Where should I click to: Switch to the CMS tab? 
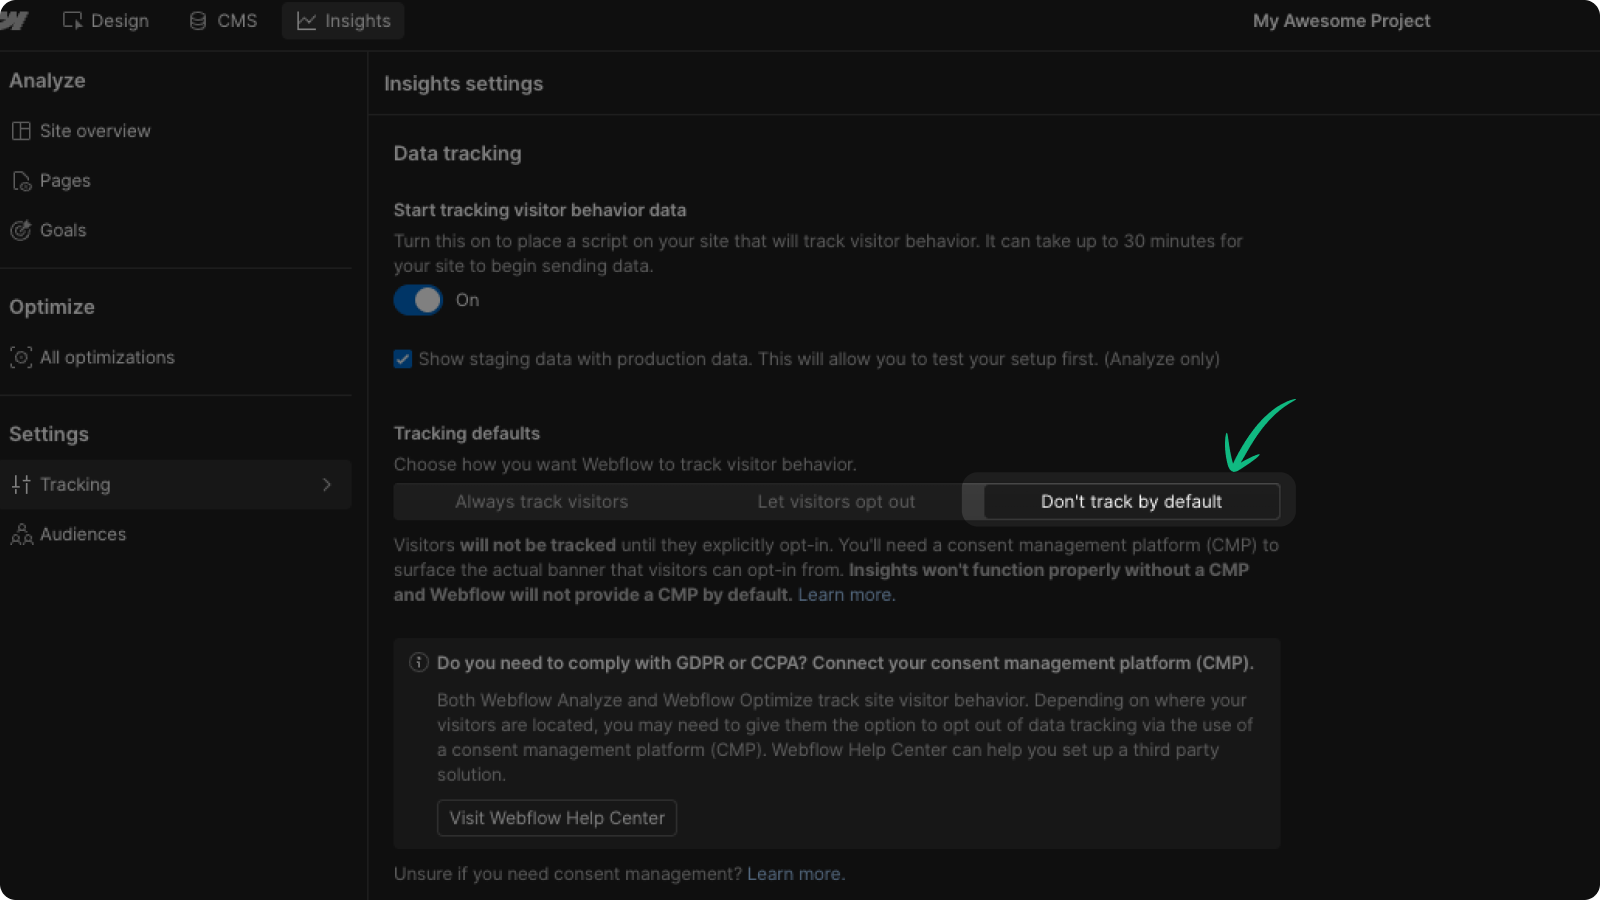point(224,21)
